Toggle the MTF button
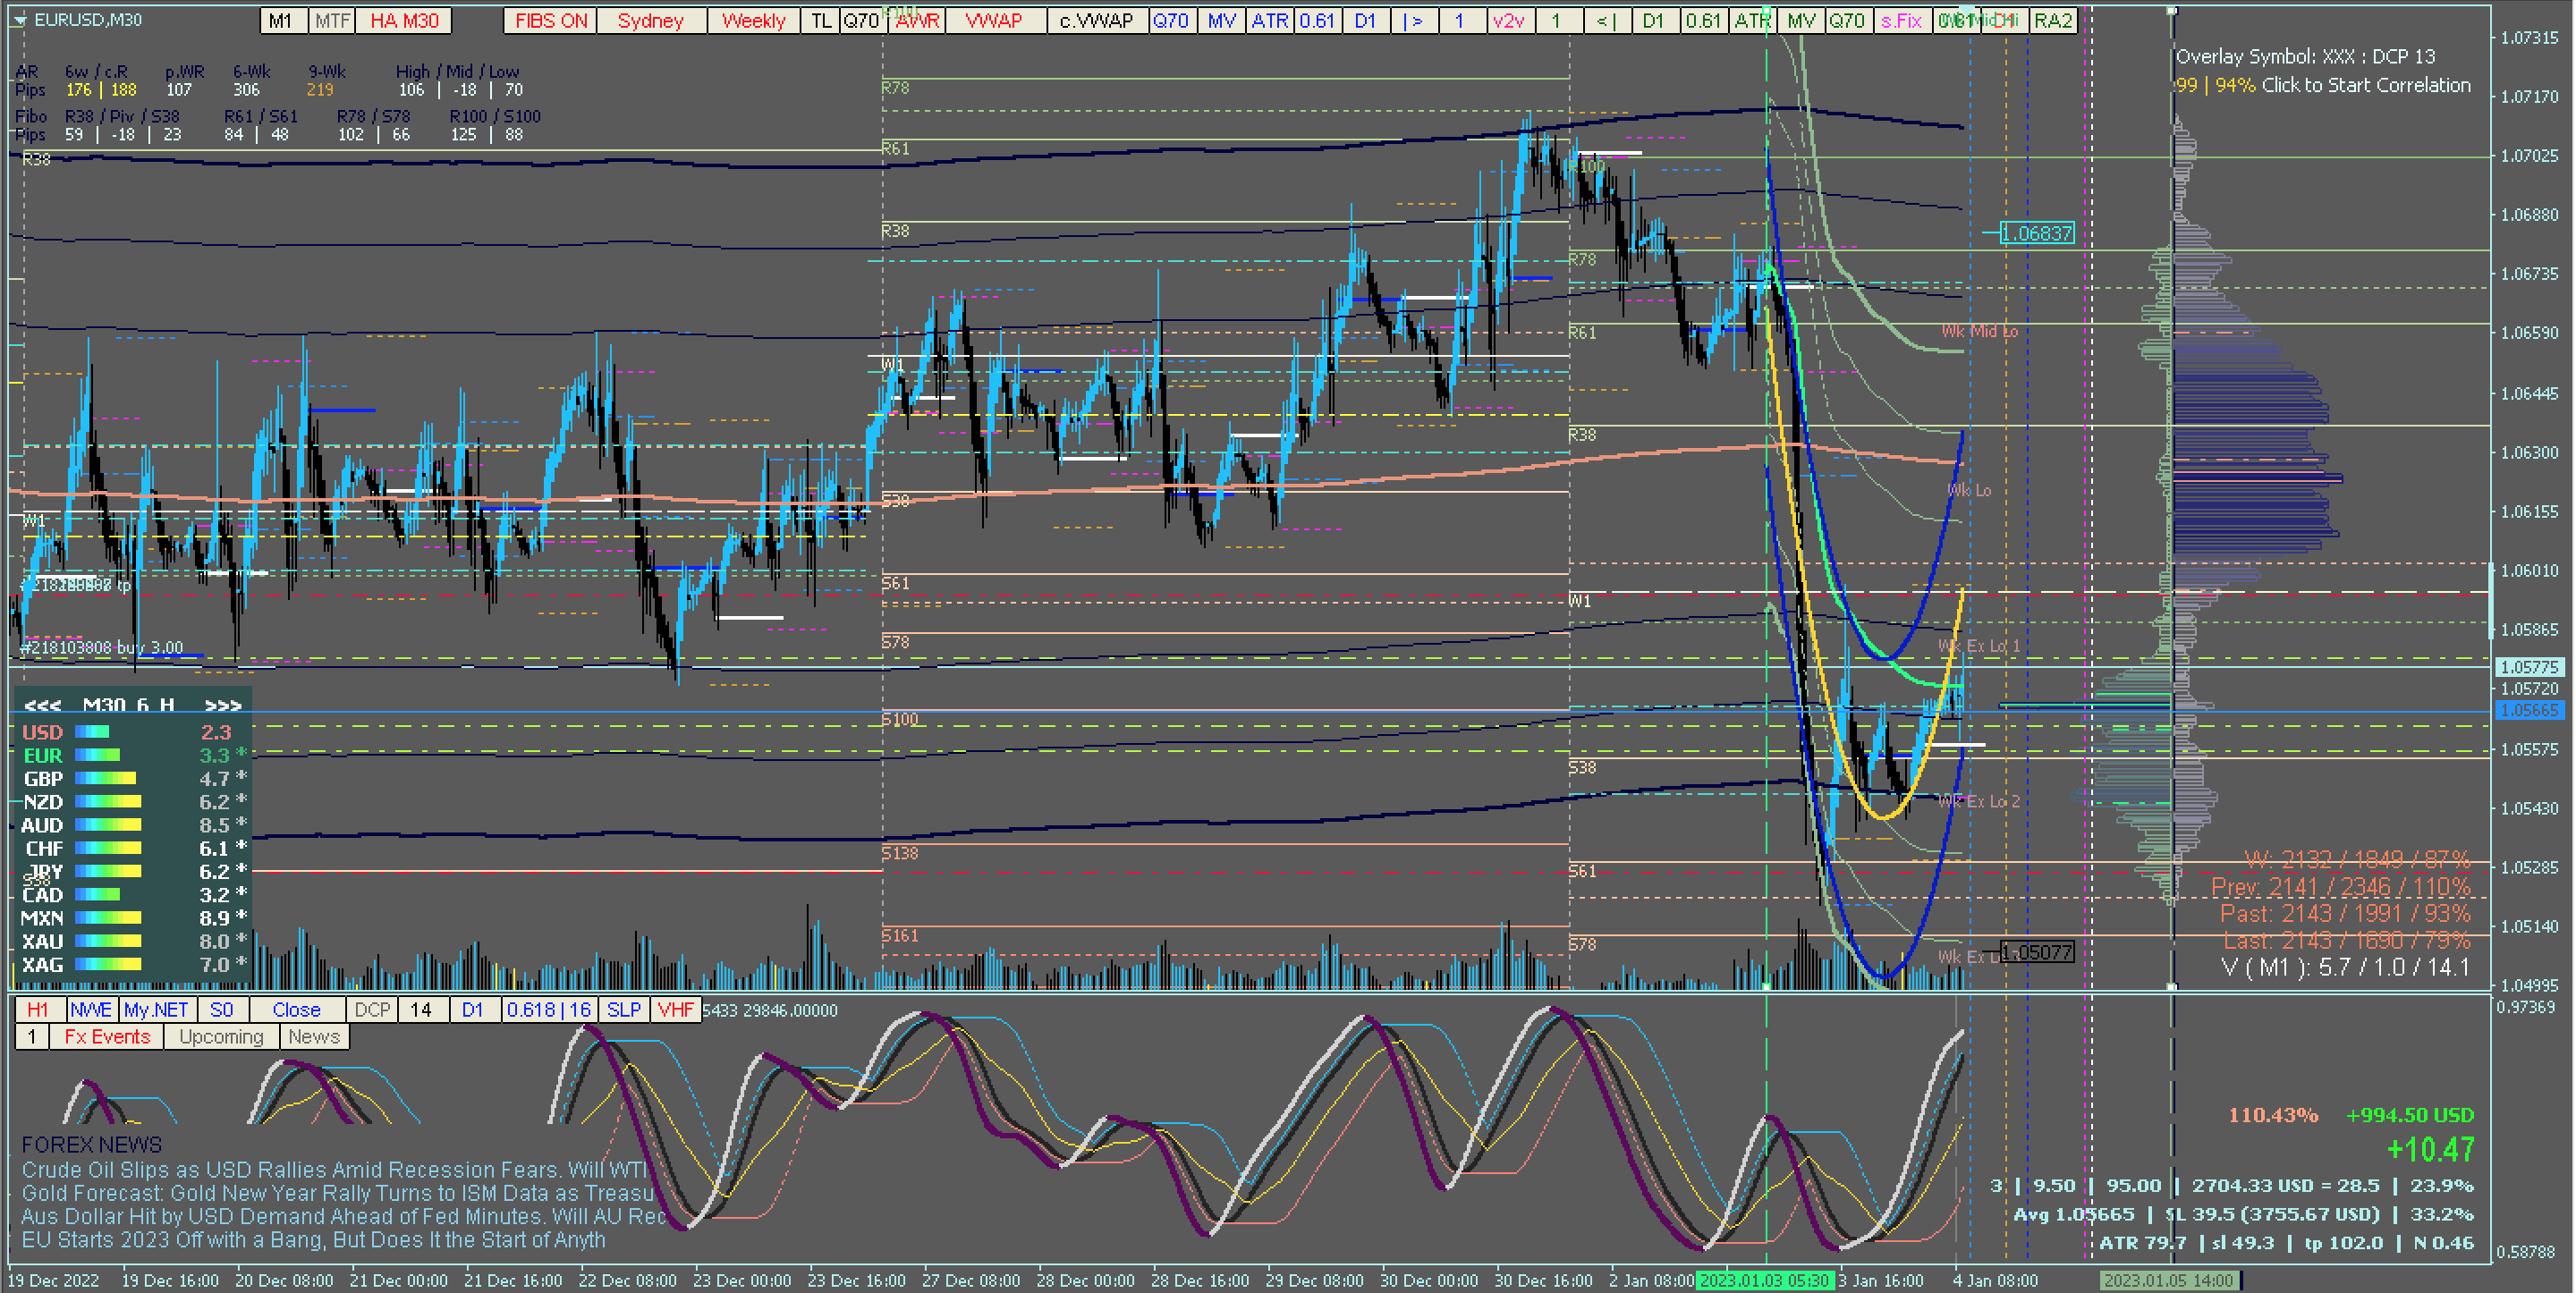The width and height of the screenshot is (2576, 1293). [x=332, y=21]
